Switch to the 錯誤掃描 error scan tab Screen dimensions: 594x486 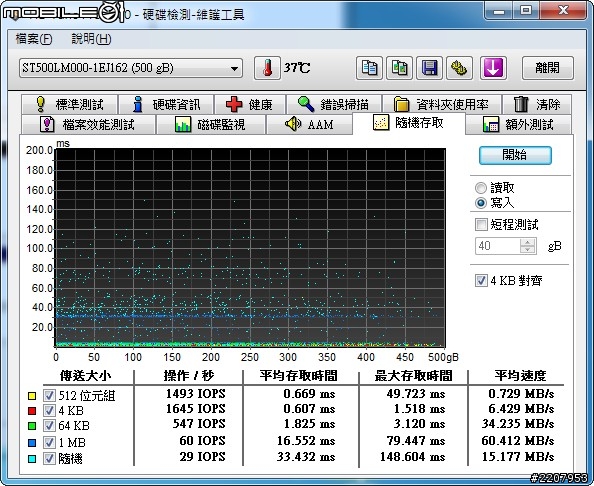point(334,104)
